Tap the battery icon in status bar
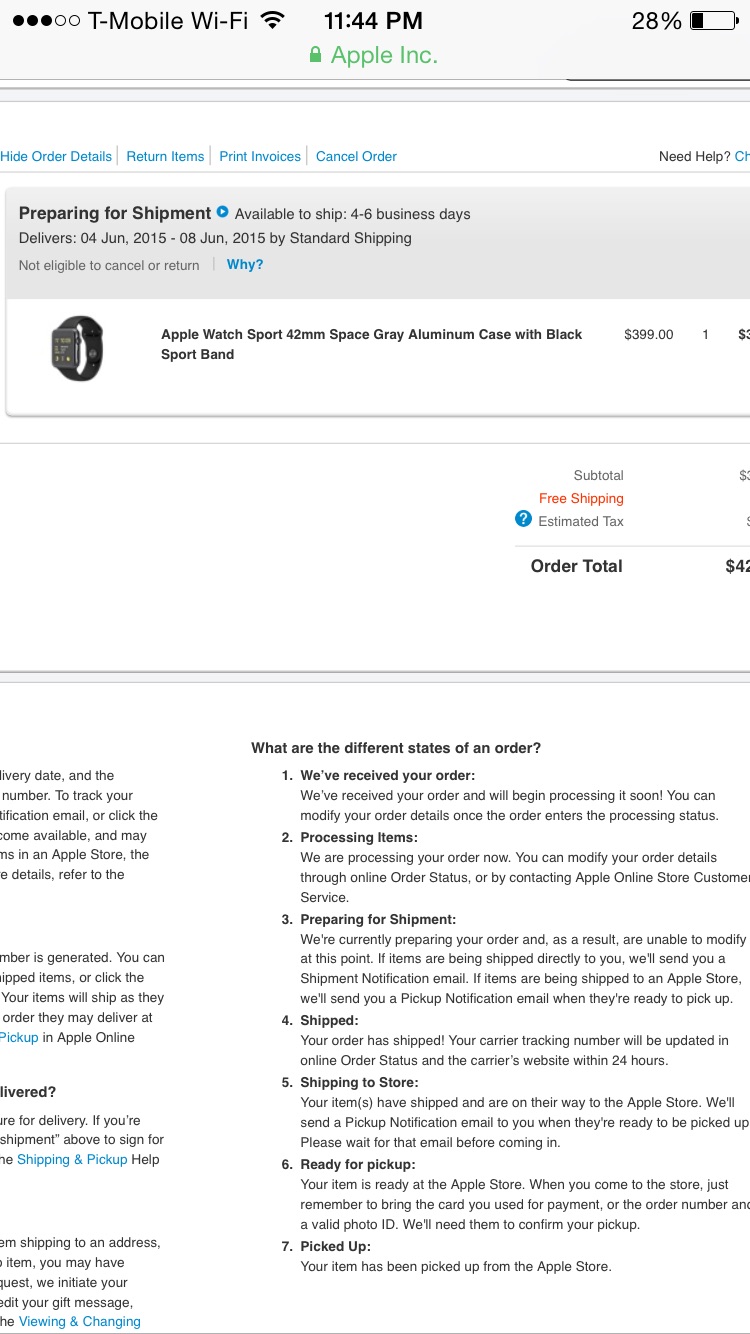750x1334 pixels. (x=713, y=20)
